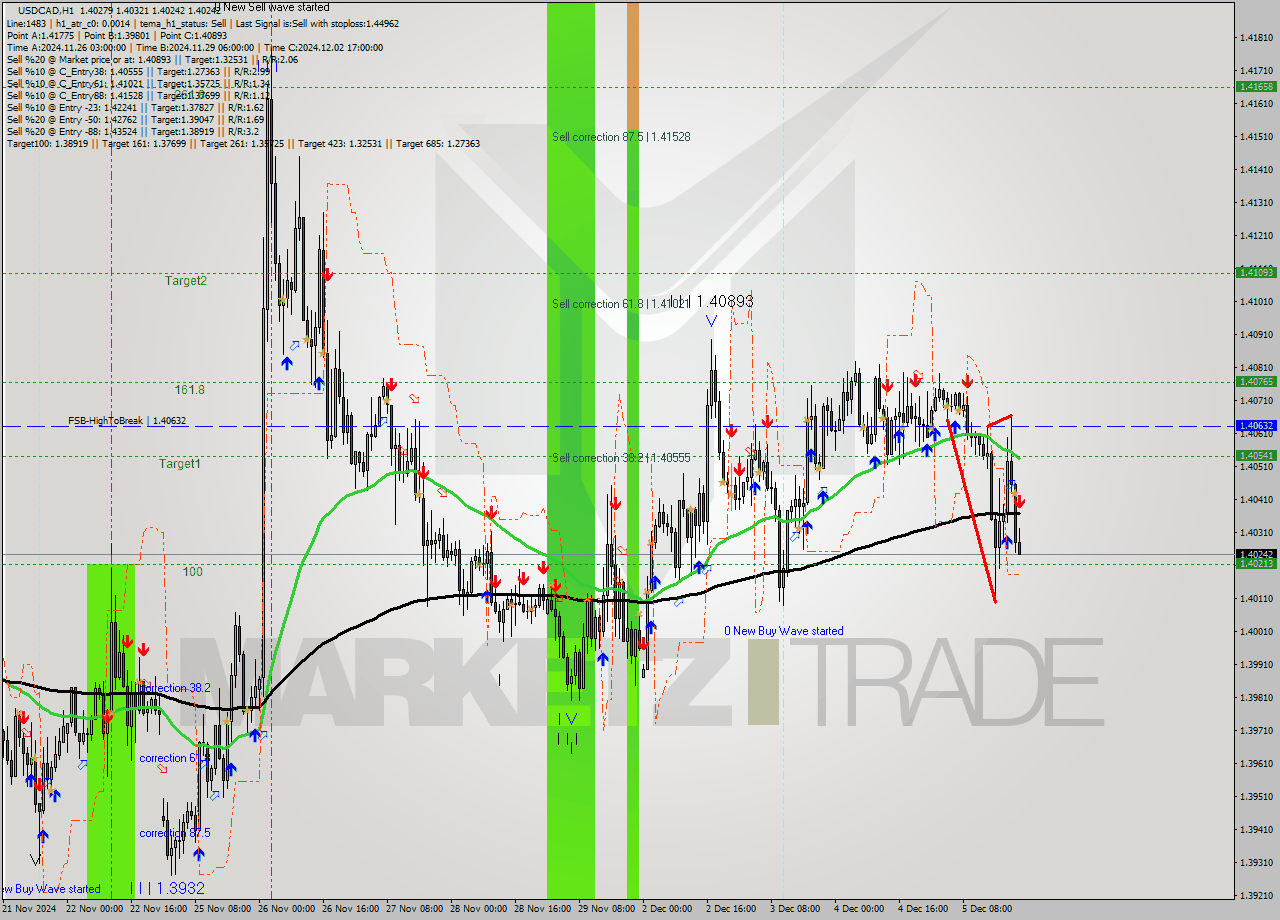
Task: Click the 'Line:1483' status text line
Action: point(203,23)
